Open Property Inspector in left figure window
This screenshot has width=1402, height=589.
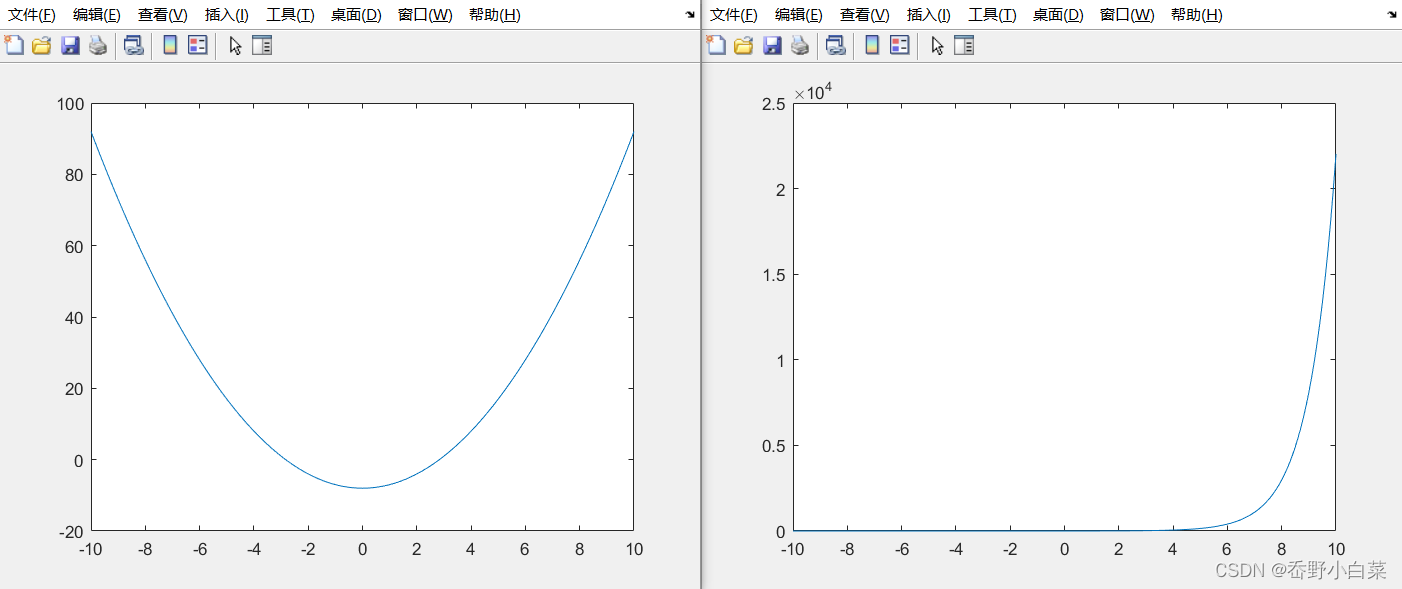[262, 45]
